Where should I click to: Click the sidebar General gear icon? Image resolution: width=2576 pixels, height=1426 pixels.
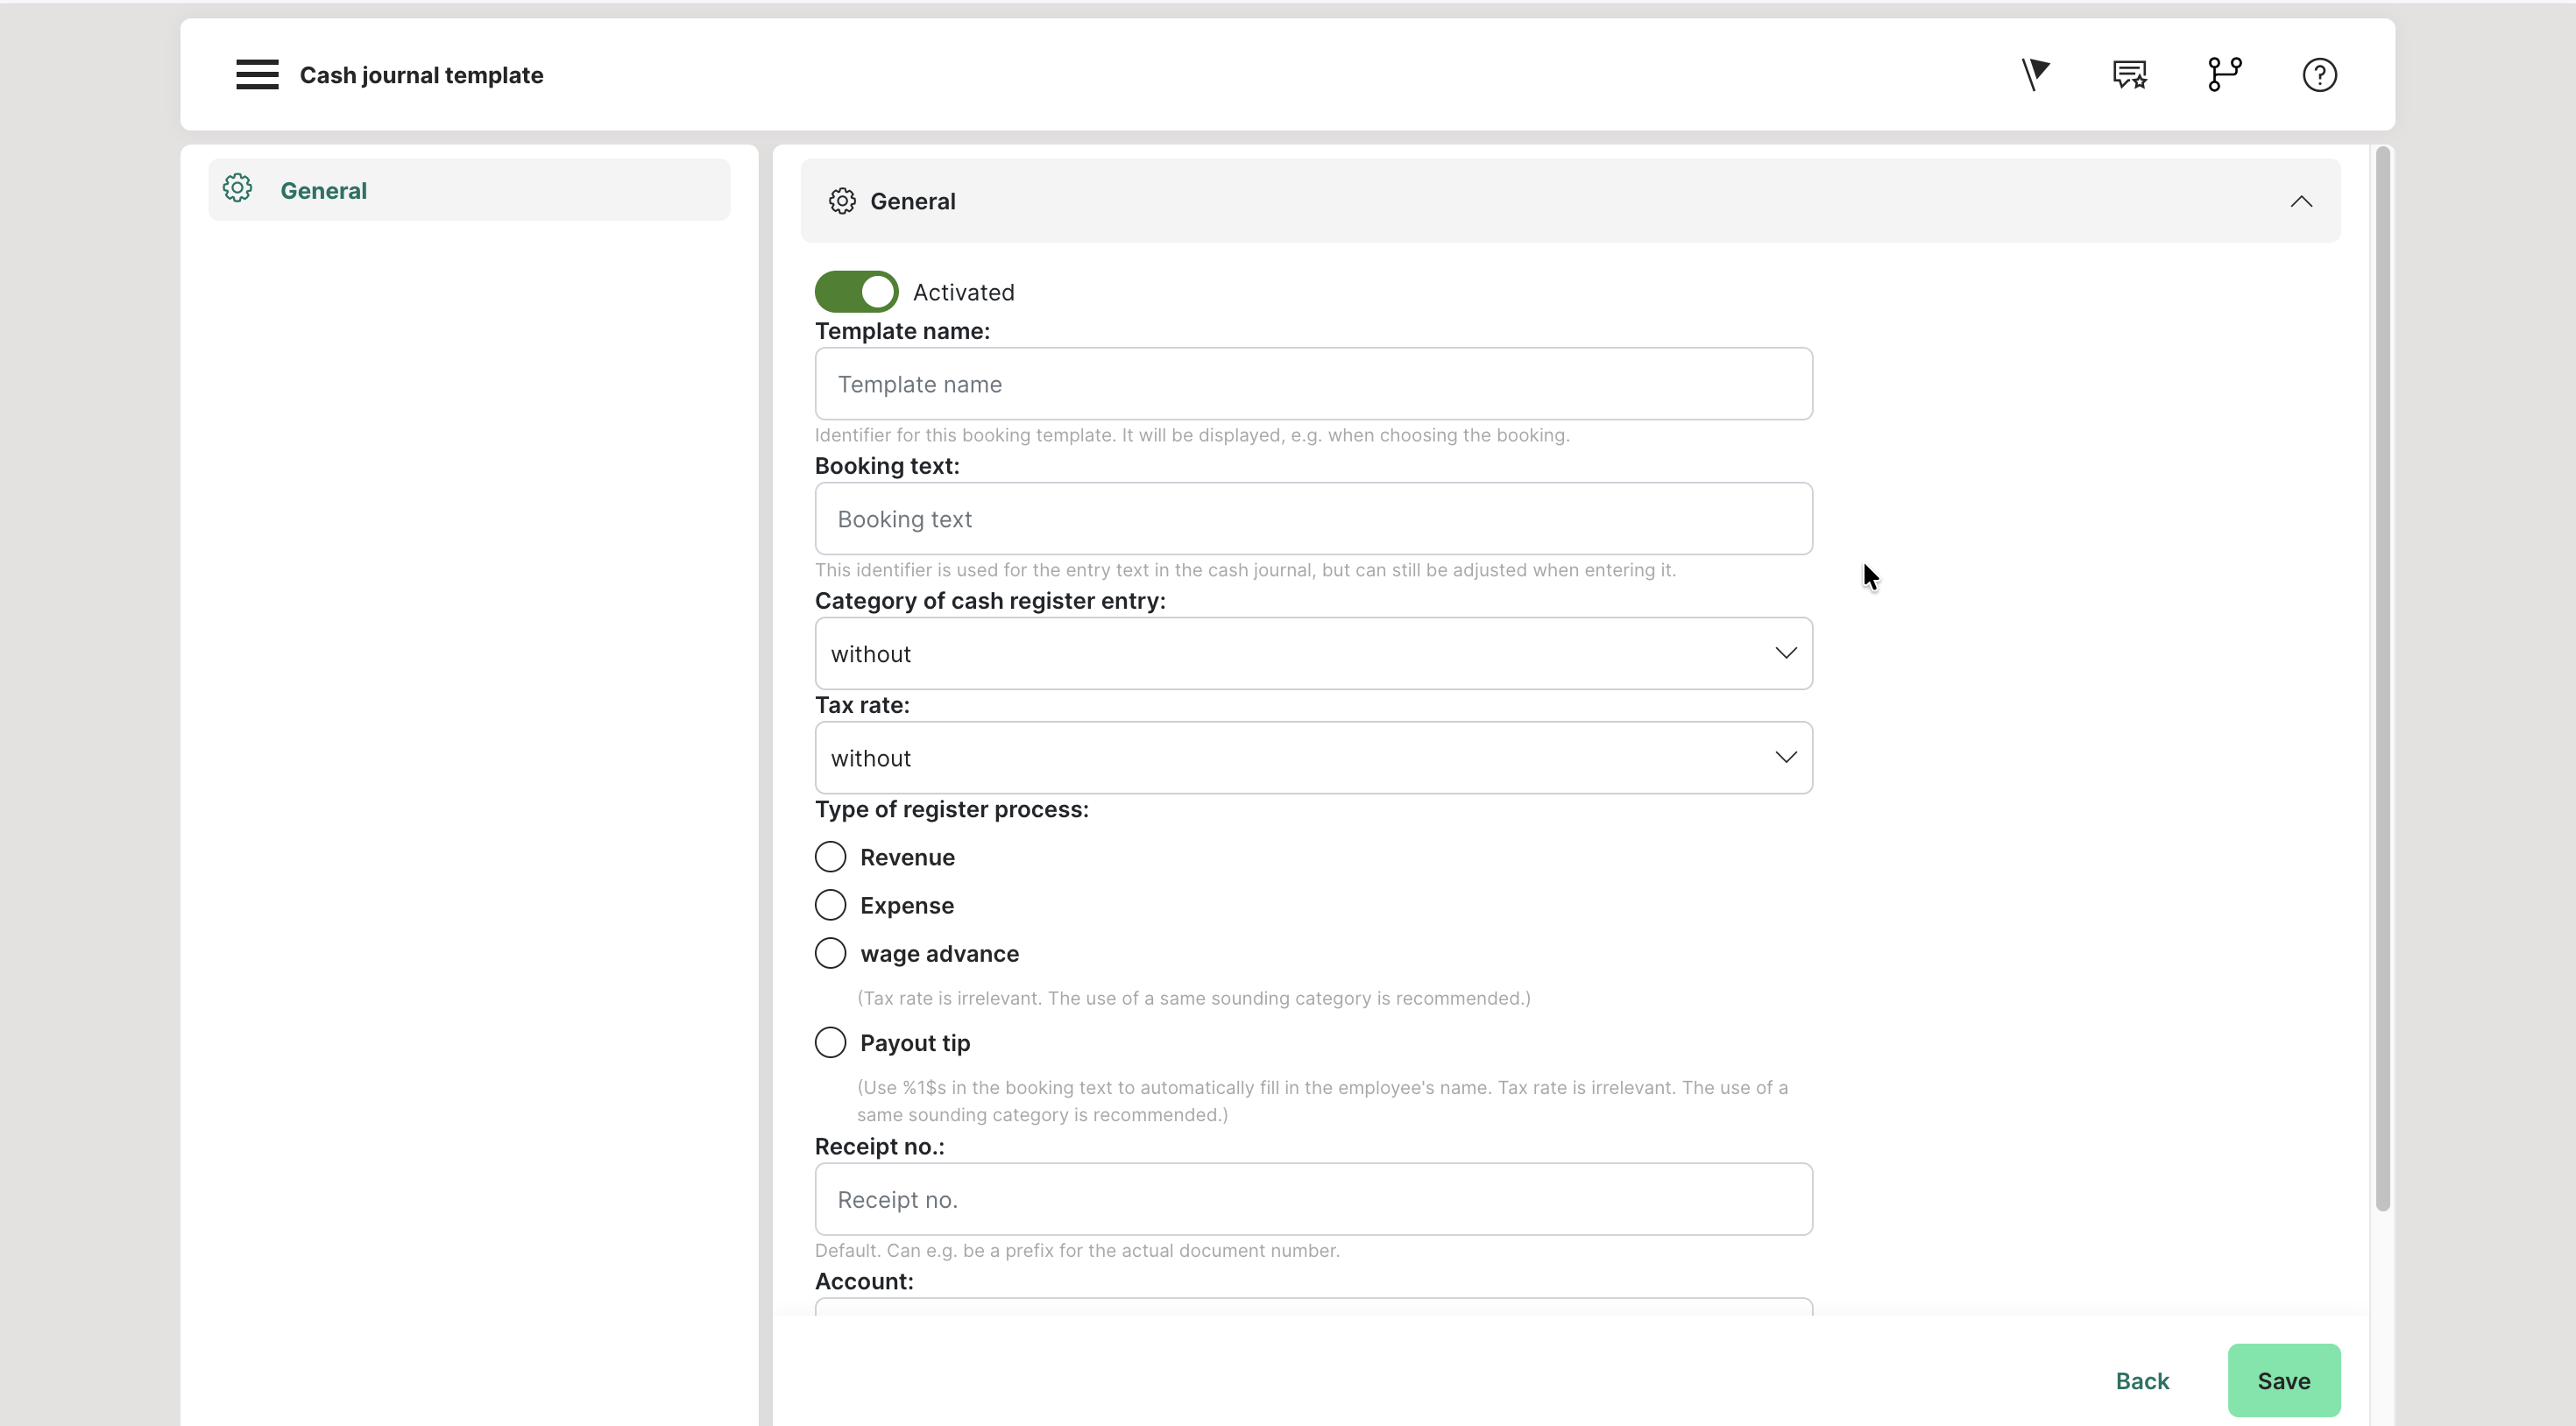pos(238,189)
